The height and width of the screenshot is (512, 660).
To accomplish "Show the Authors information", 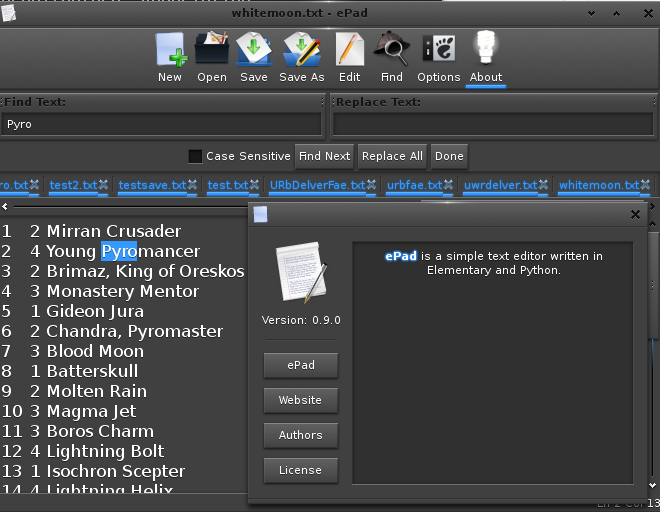I will pos(301,435).
